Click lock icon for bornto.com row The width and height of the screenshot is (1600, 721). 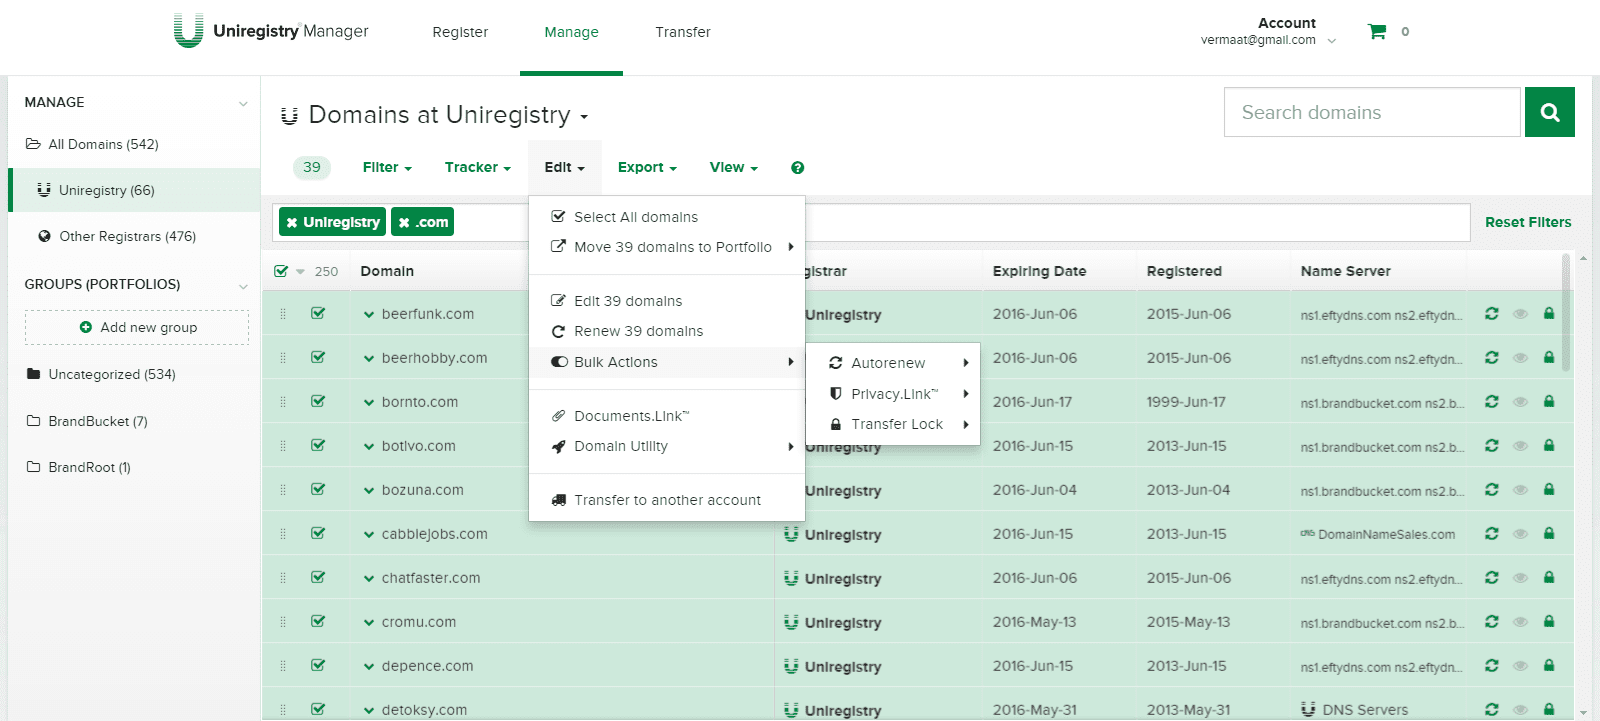coord(1549,401)
